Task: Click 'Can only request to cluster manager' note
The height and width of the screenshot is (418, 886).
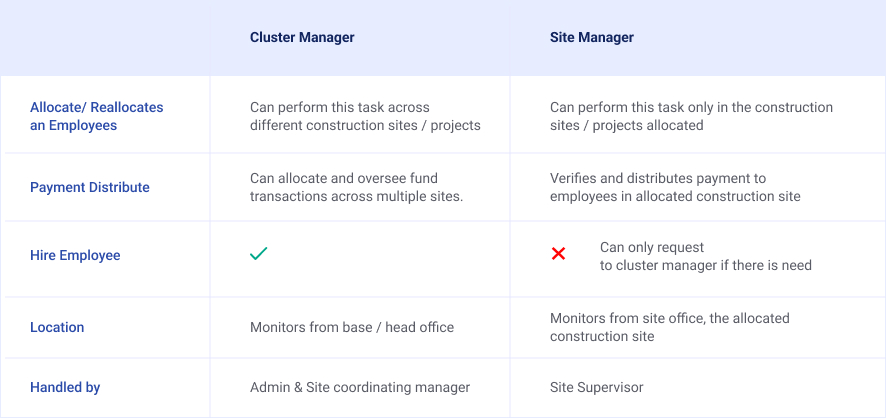Action: click(x=705, y=256)
